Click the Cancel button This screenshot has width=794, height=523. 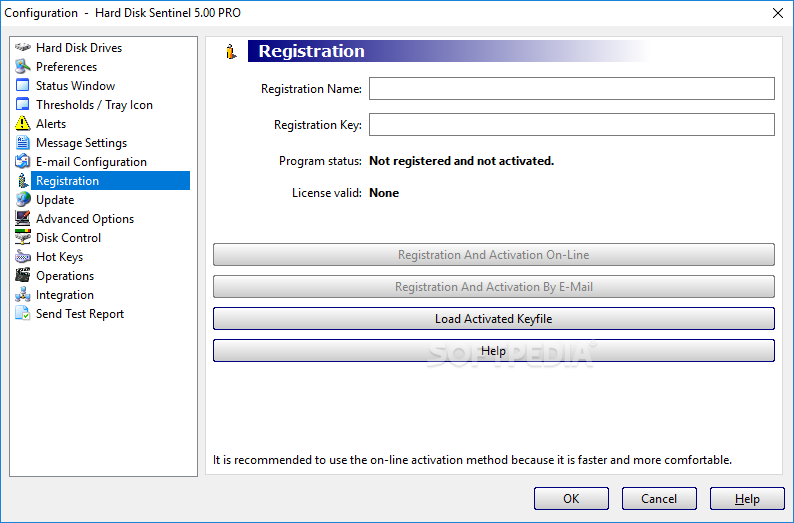coord(659,499)
